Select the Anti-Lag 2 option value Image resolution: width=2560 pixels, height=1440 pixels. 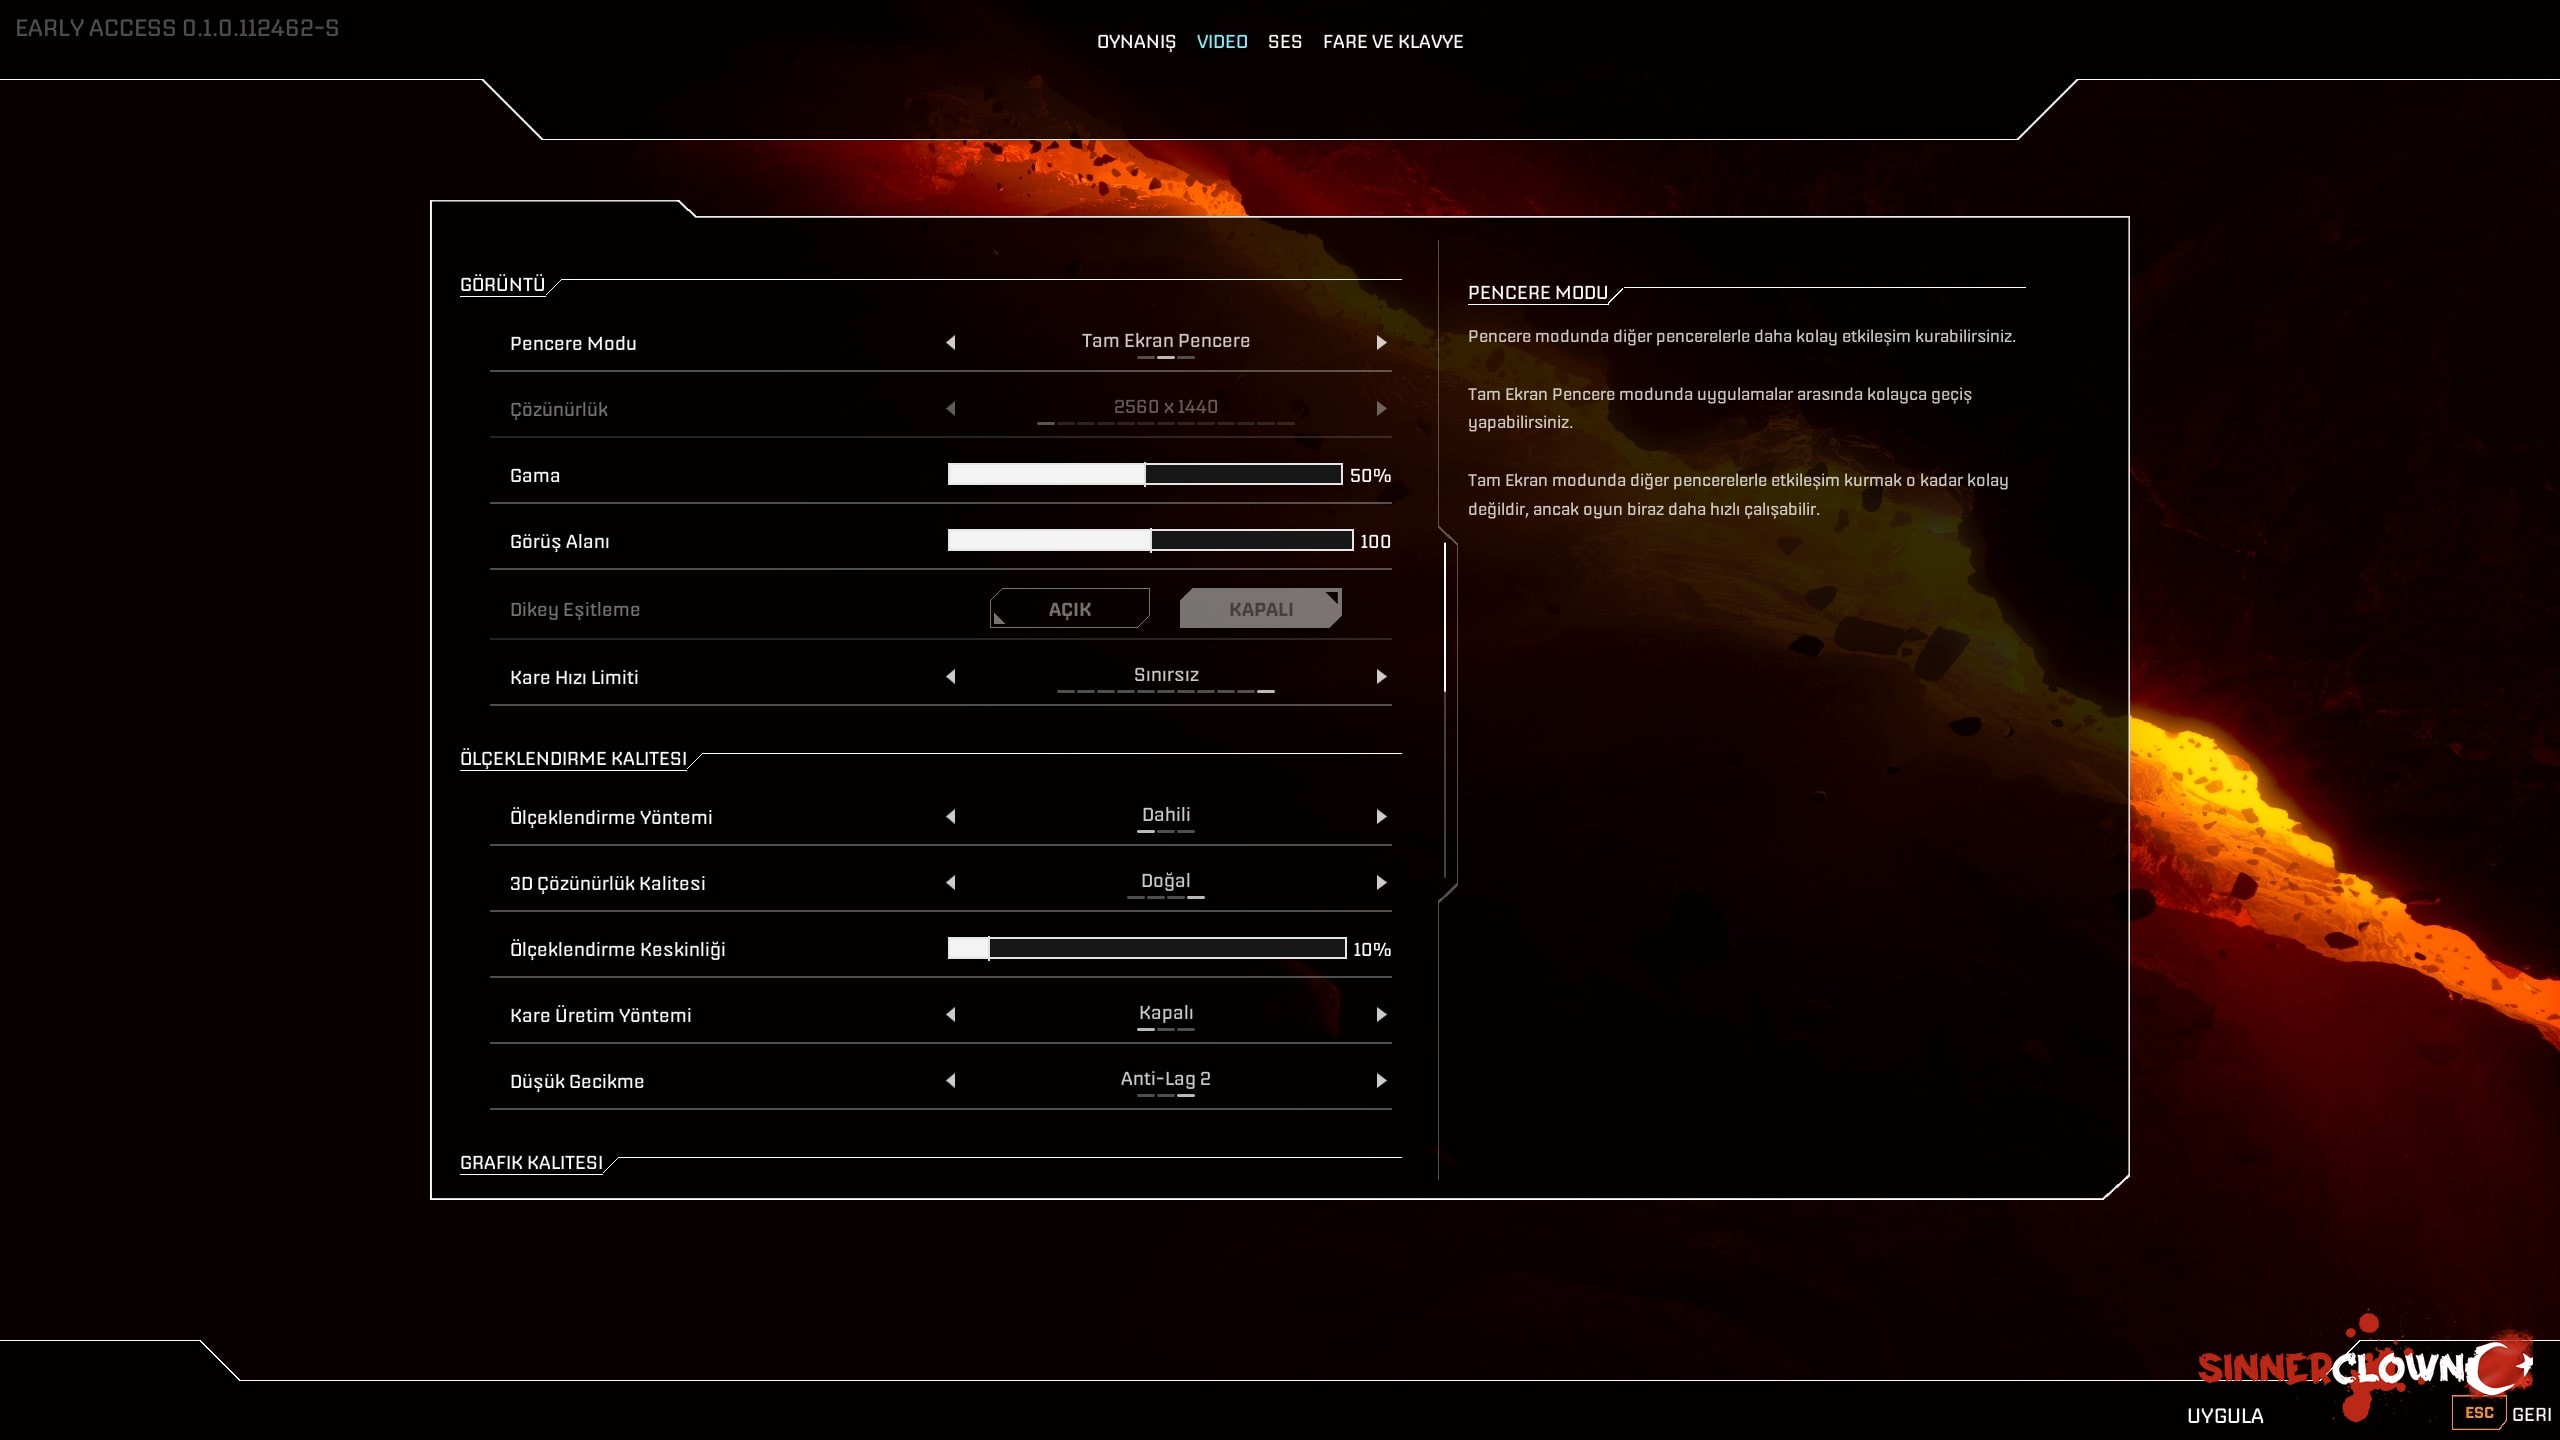[x=1166, y=1079]
